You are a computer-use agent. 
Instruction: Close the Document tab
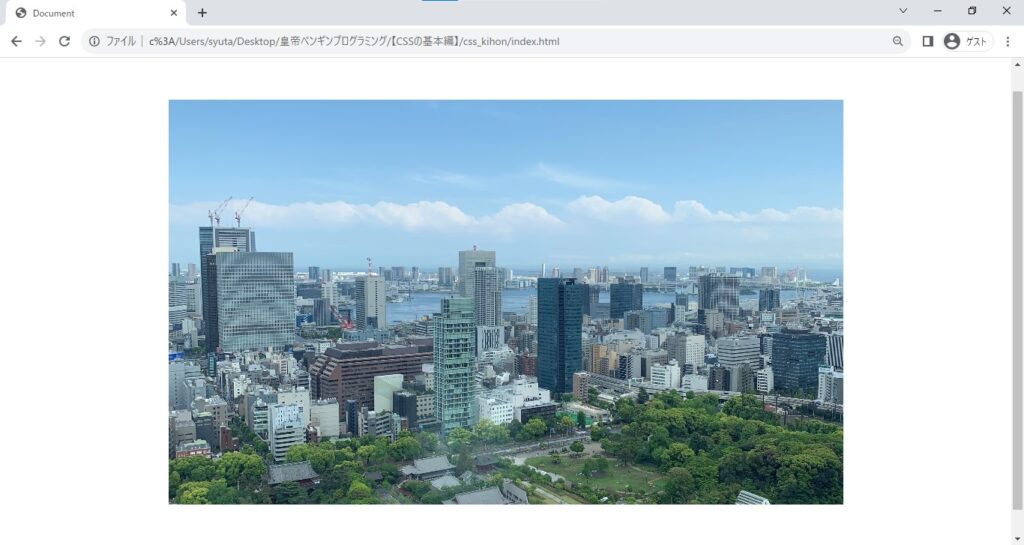174,12
